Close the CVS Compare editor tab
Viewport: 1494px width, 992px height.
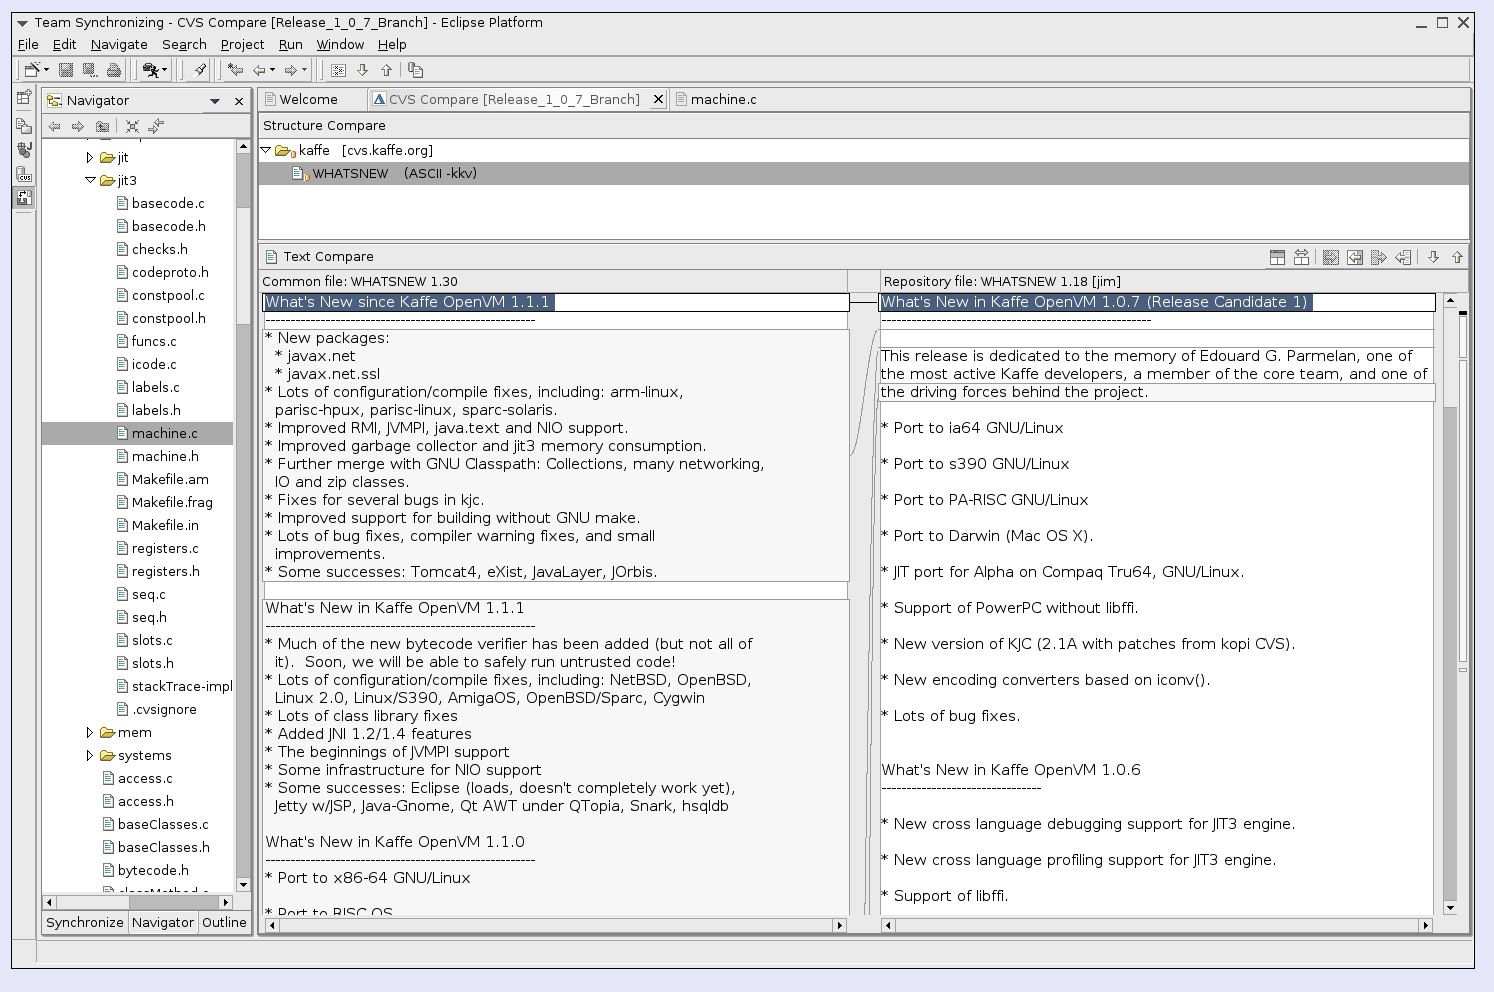point(658,99)
